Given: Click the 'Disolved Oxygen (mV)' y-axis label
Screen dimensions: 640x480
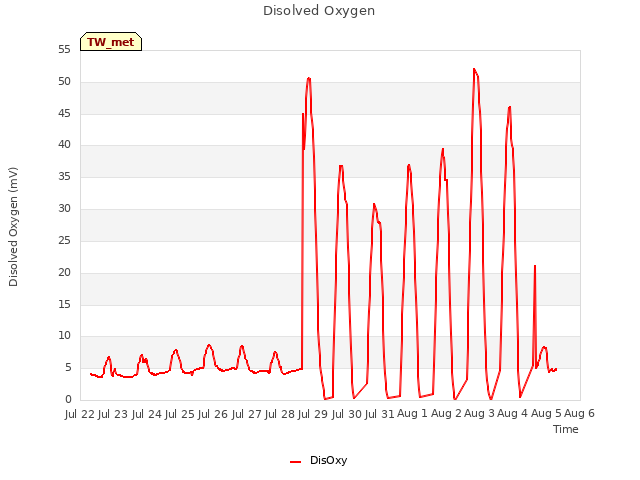Looking at the screenshot, I should click(13, 227).
